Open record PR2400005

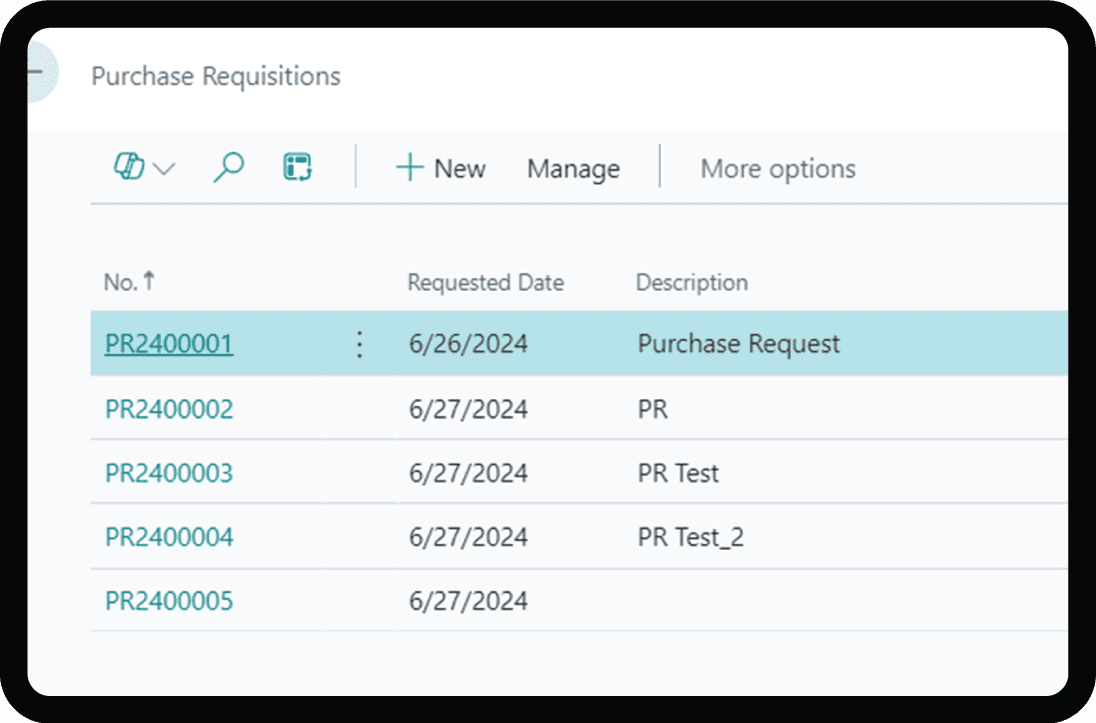click(x=168, y=601)
